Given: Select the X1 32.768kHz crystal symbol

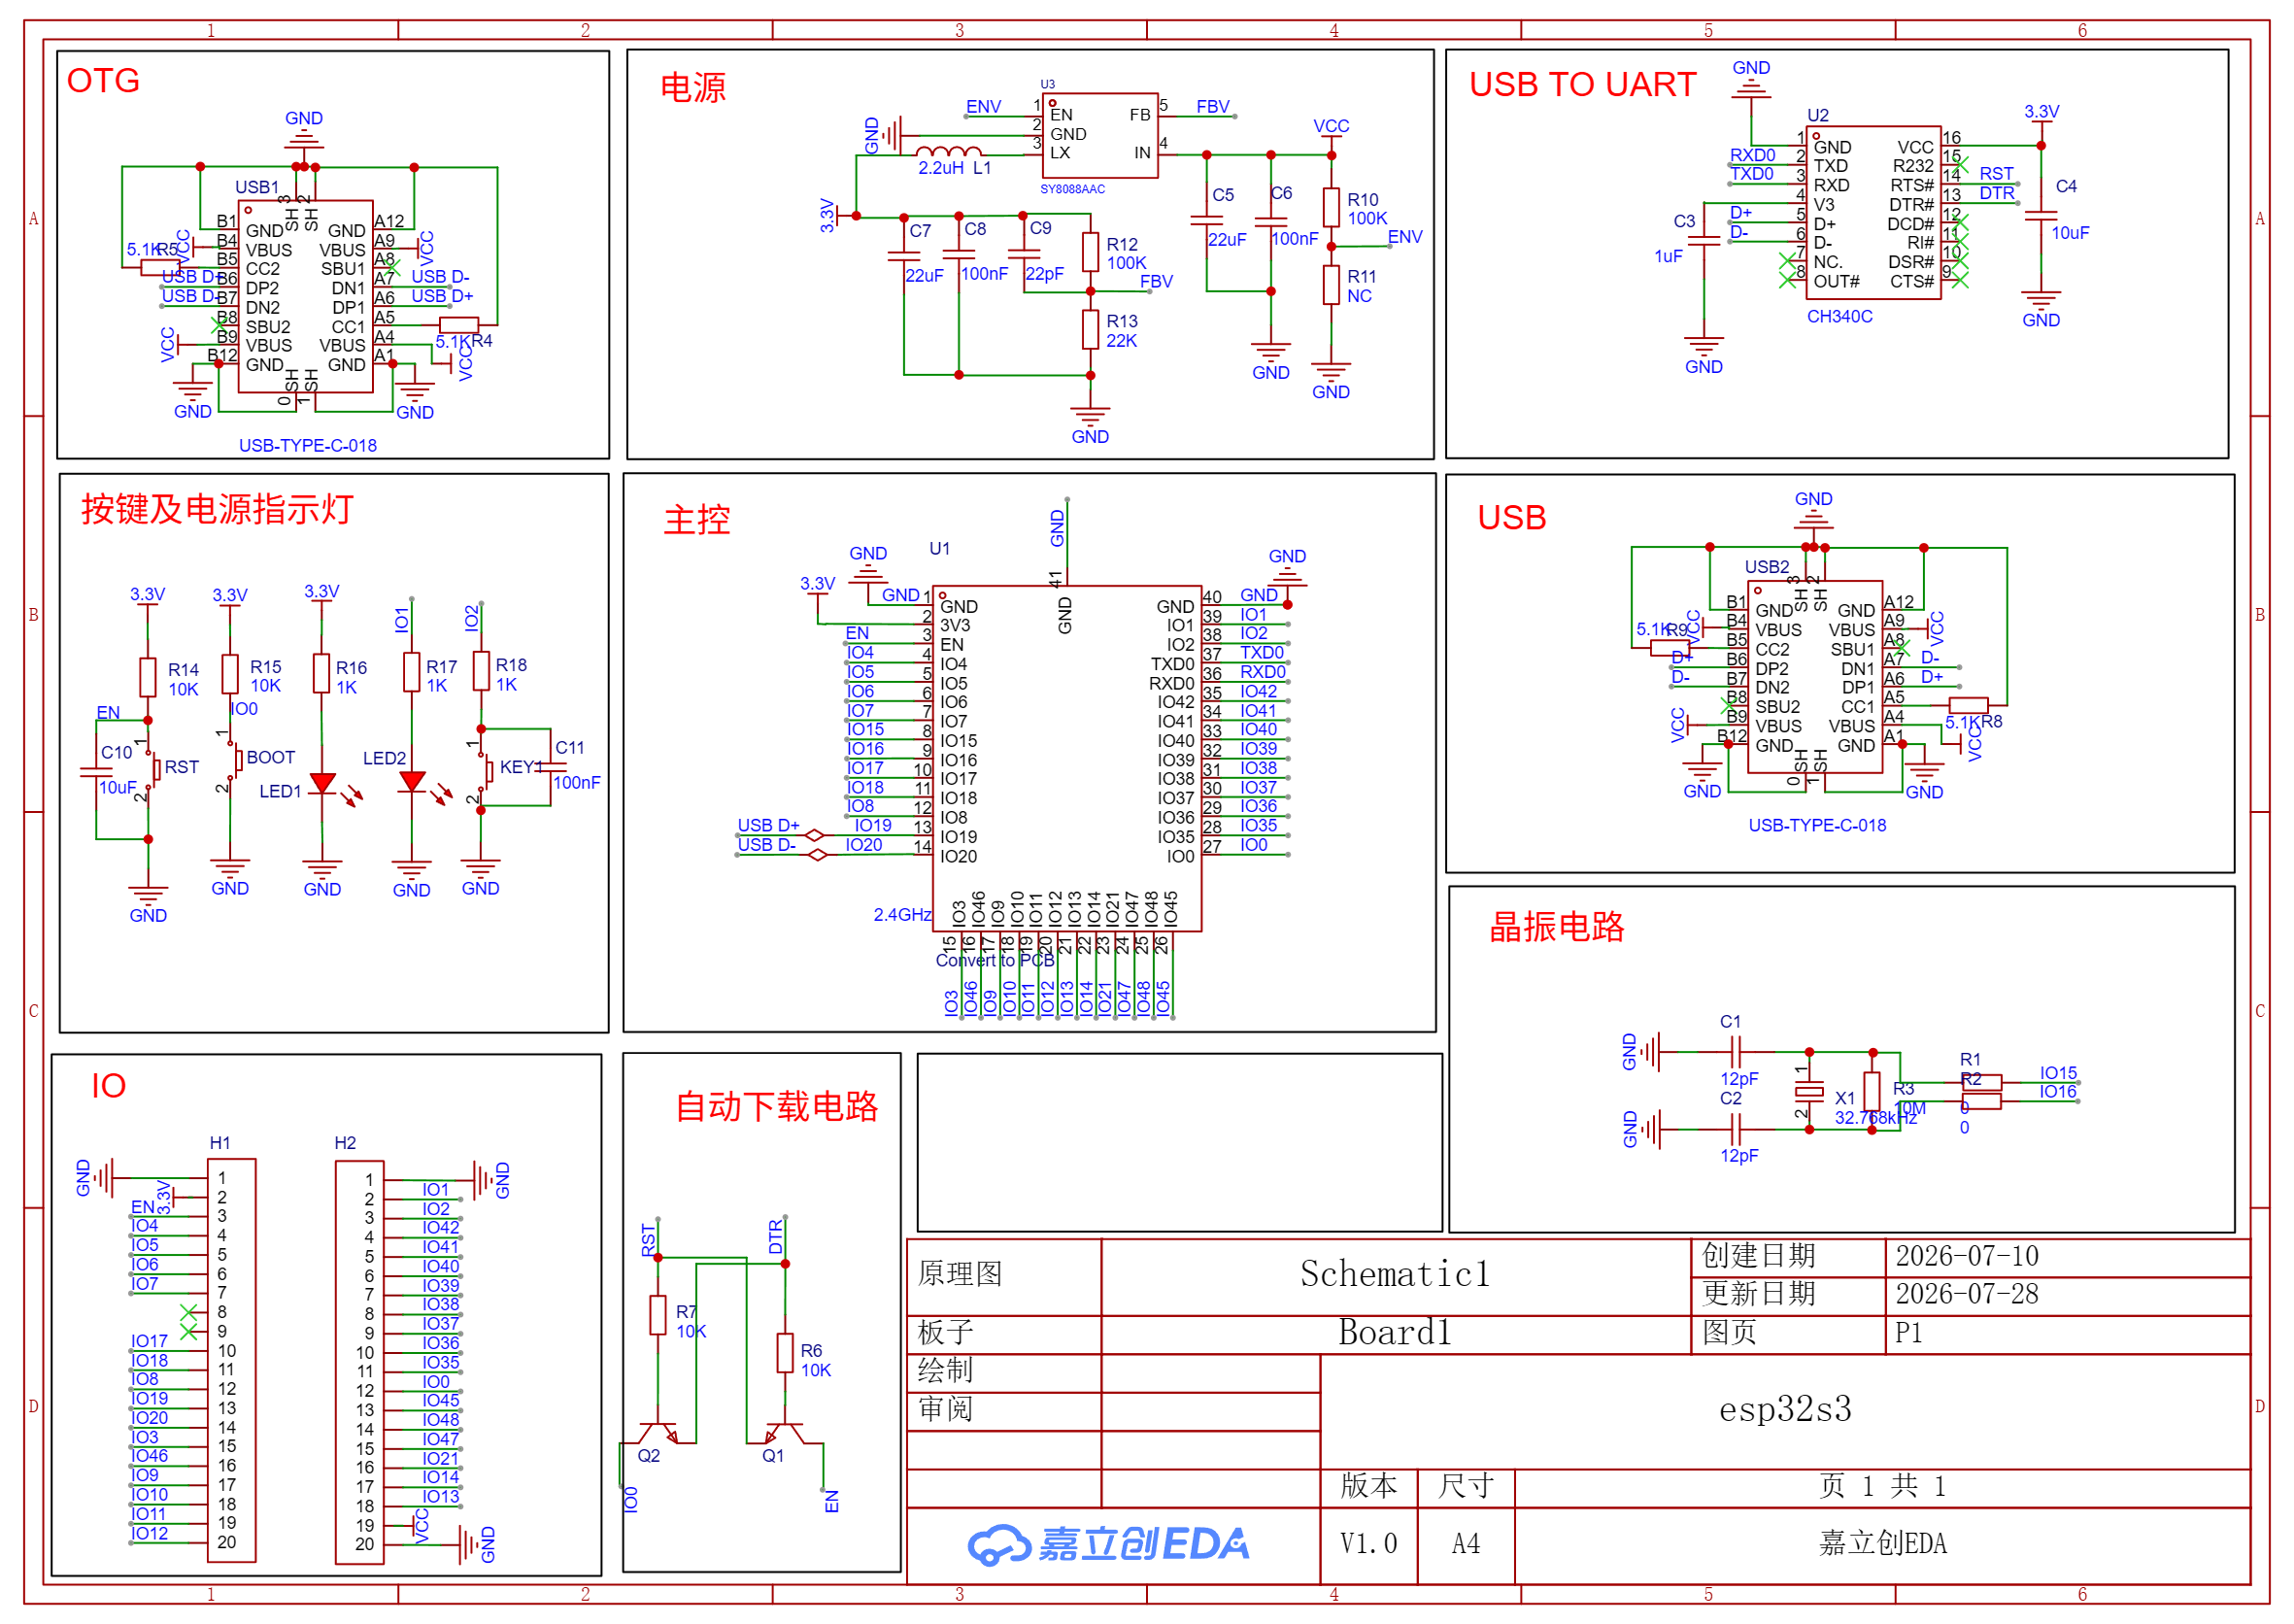Looking at the screenshot, I should (1809, 1091).
